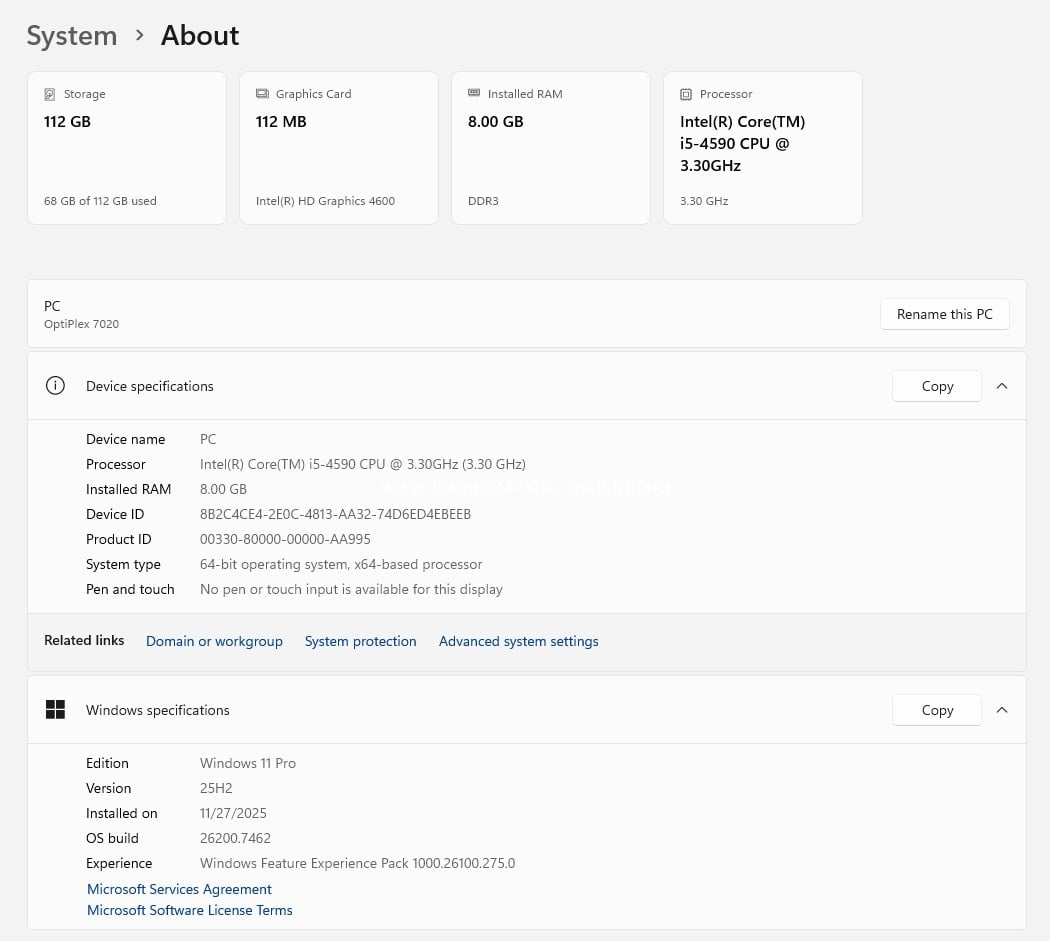
Task: Open Advanced system settings link
Action: click(x=518, y=641)
